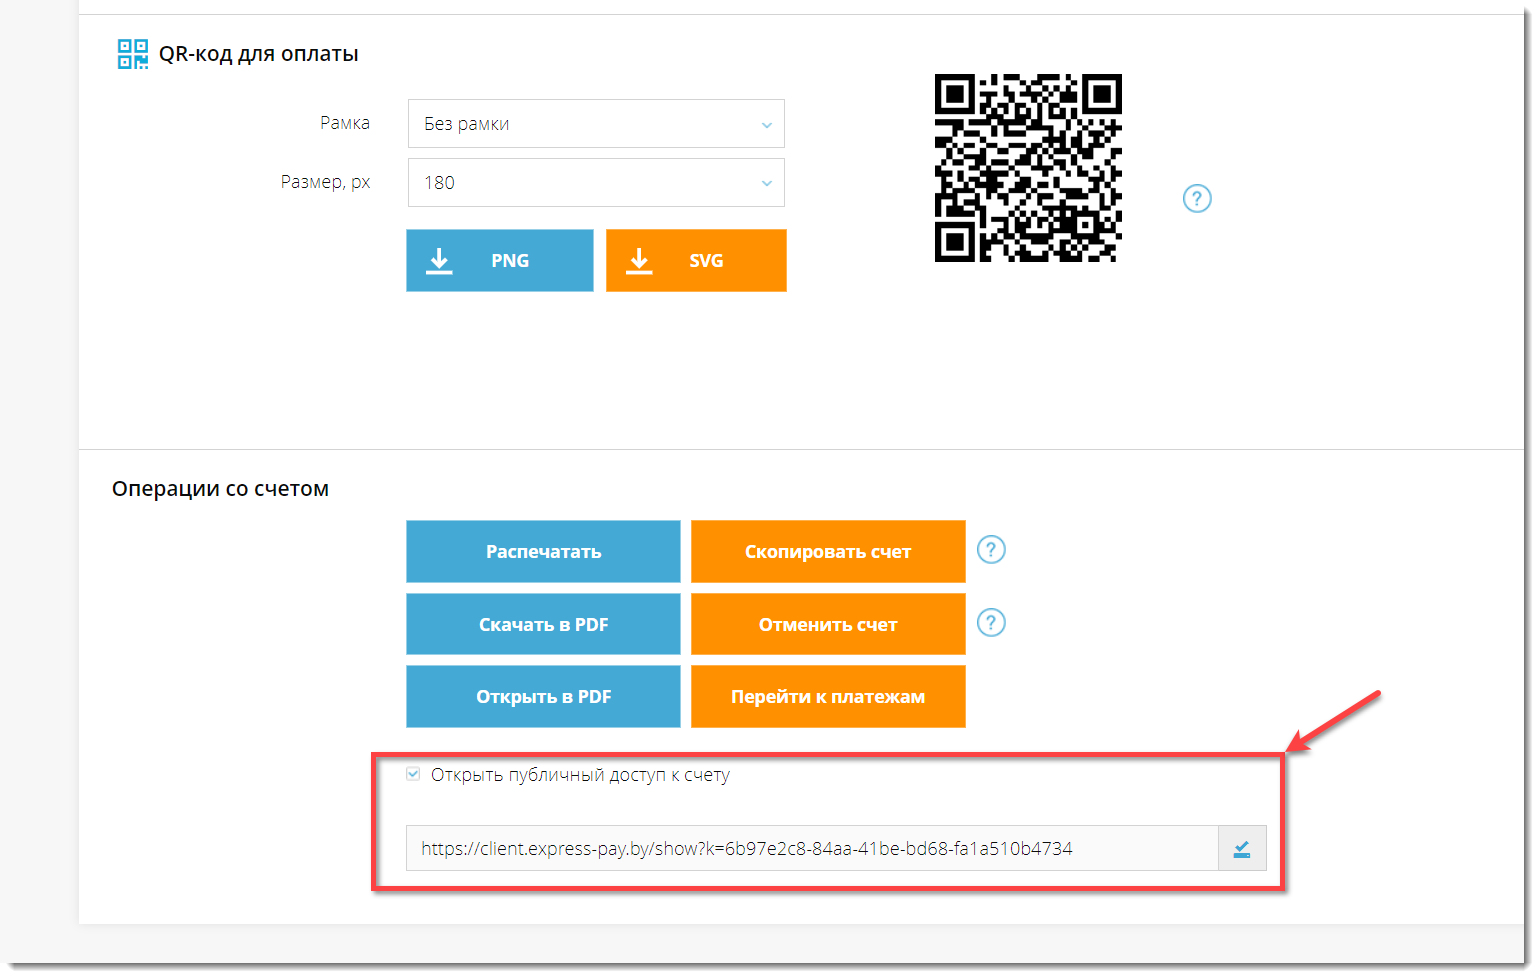Open help next to Скопировать счет
1539x978 pixels.
click(x=991, y=550)
